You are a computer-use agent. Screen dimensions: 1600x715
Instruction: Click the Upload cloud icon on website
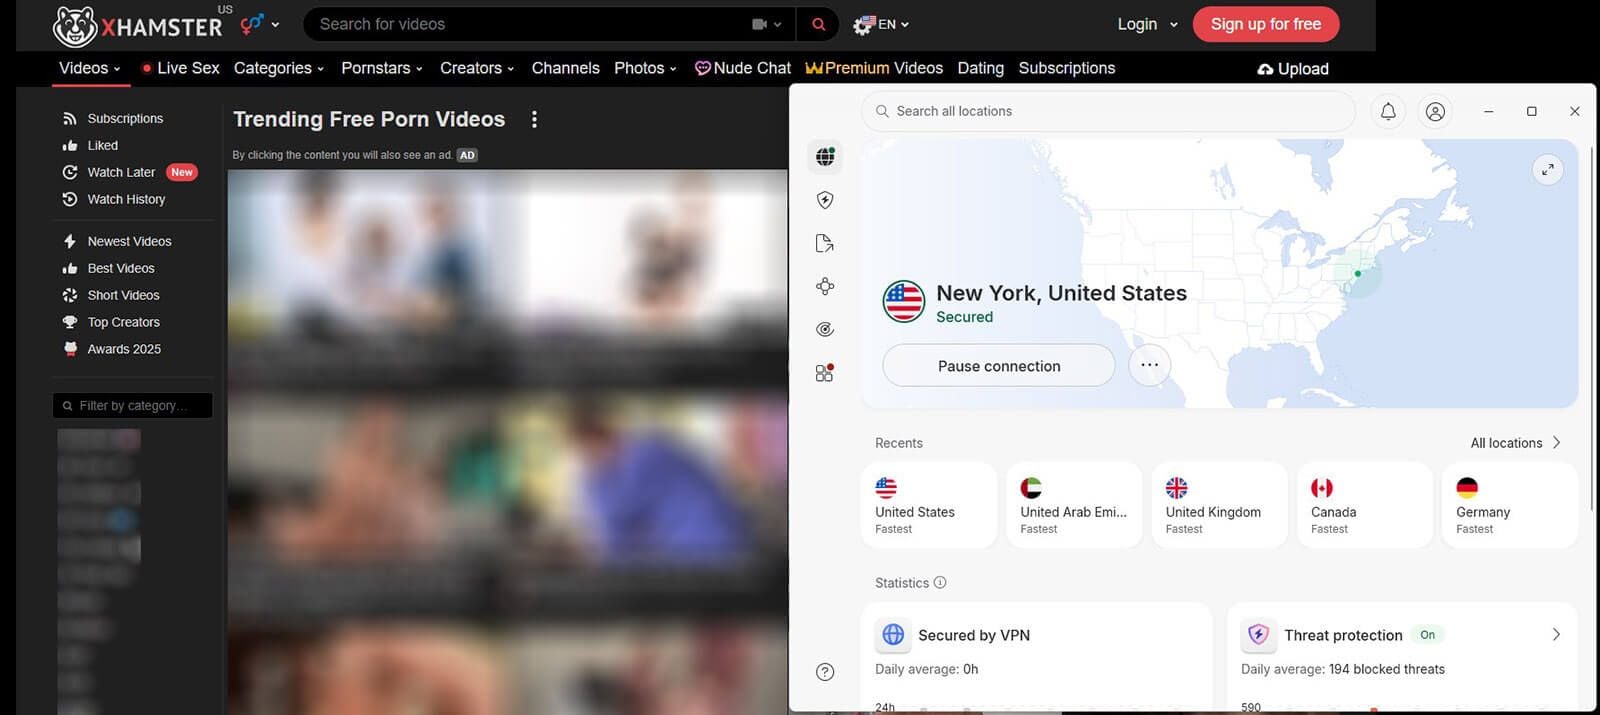click(1265, 69)
